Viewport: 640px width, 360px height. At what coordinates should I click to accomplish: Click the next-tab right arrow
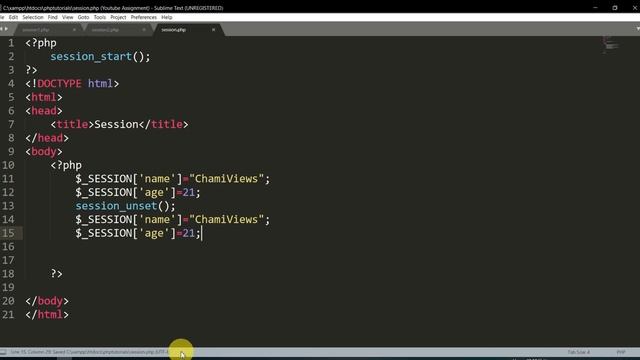point(6,29)
